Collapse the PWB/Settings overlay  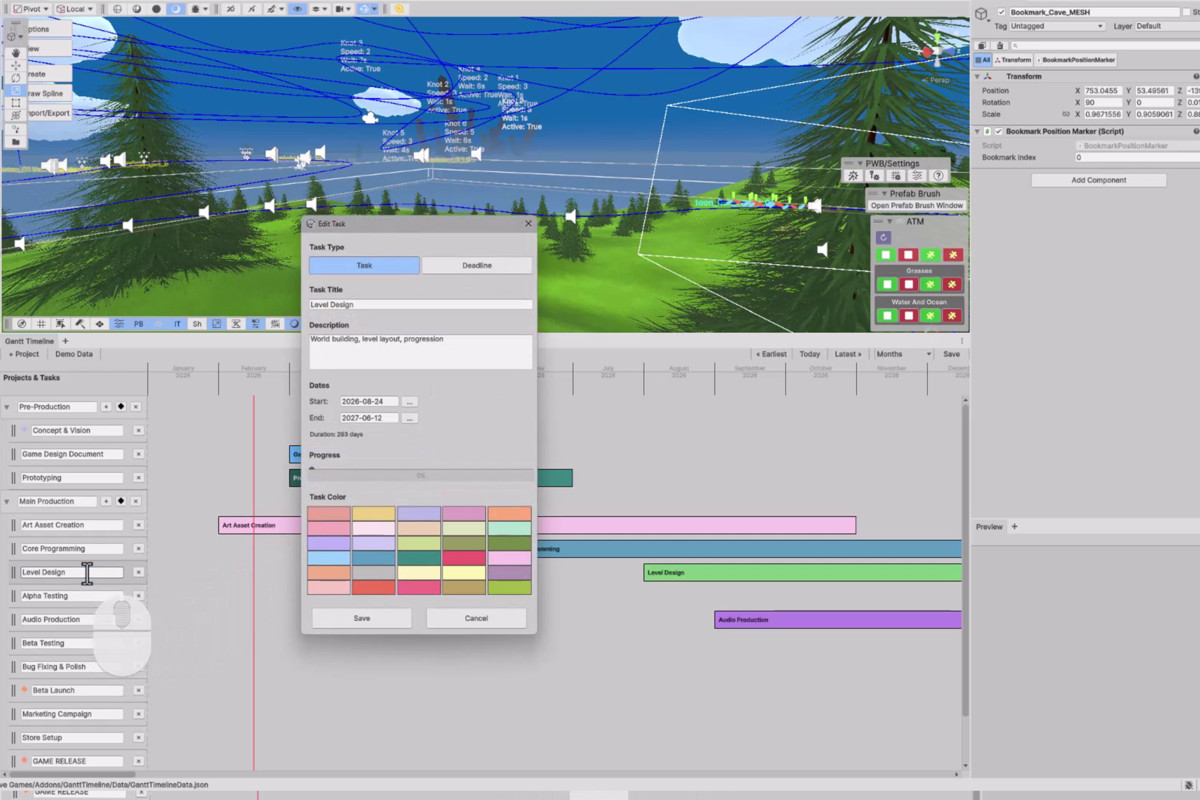(858, 163)
